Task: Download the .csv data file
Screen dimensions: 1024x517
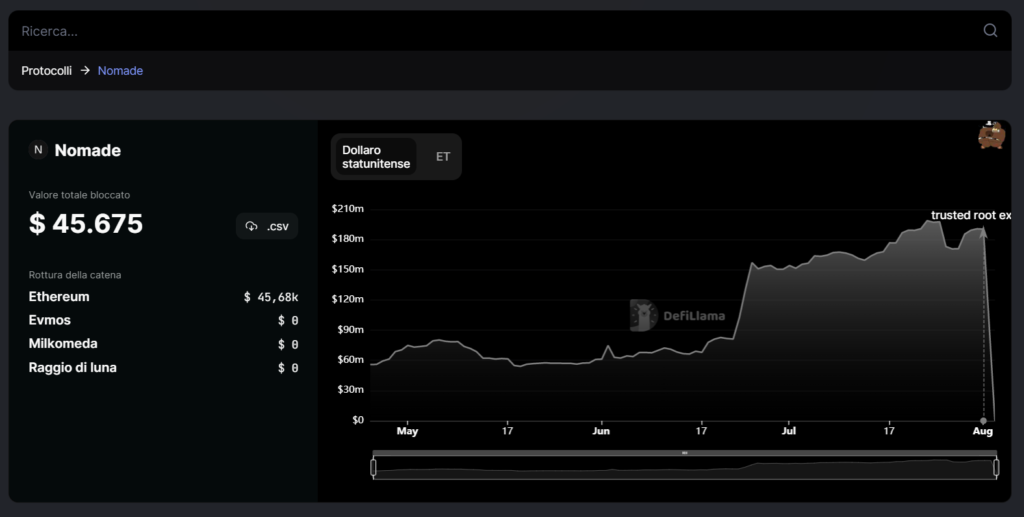Action: (267, 227)
